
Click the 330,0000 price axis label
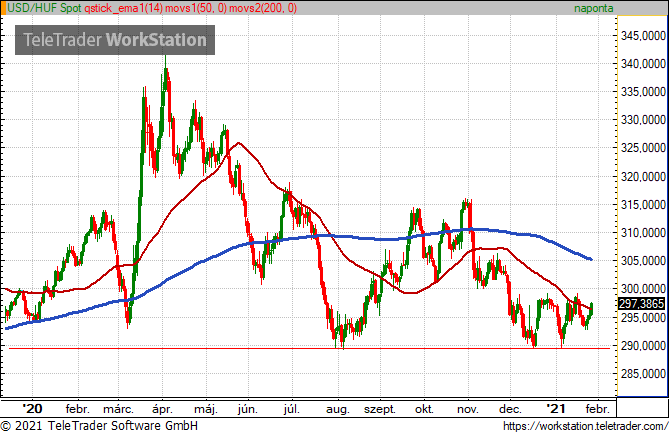(x=643, y=120)
